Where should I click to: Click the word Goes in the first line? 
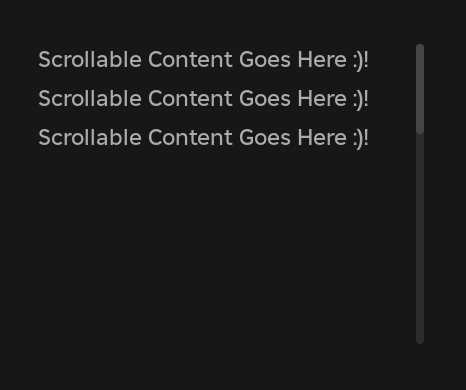point(265,60)
